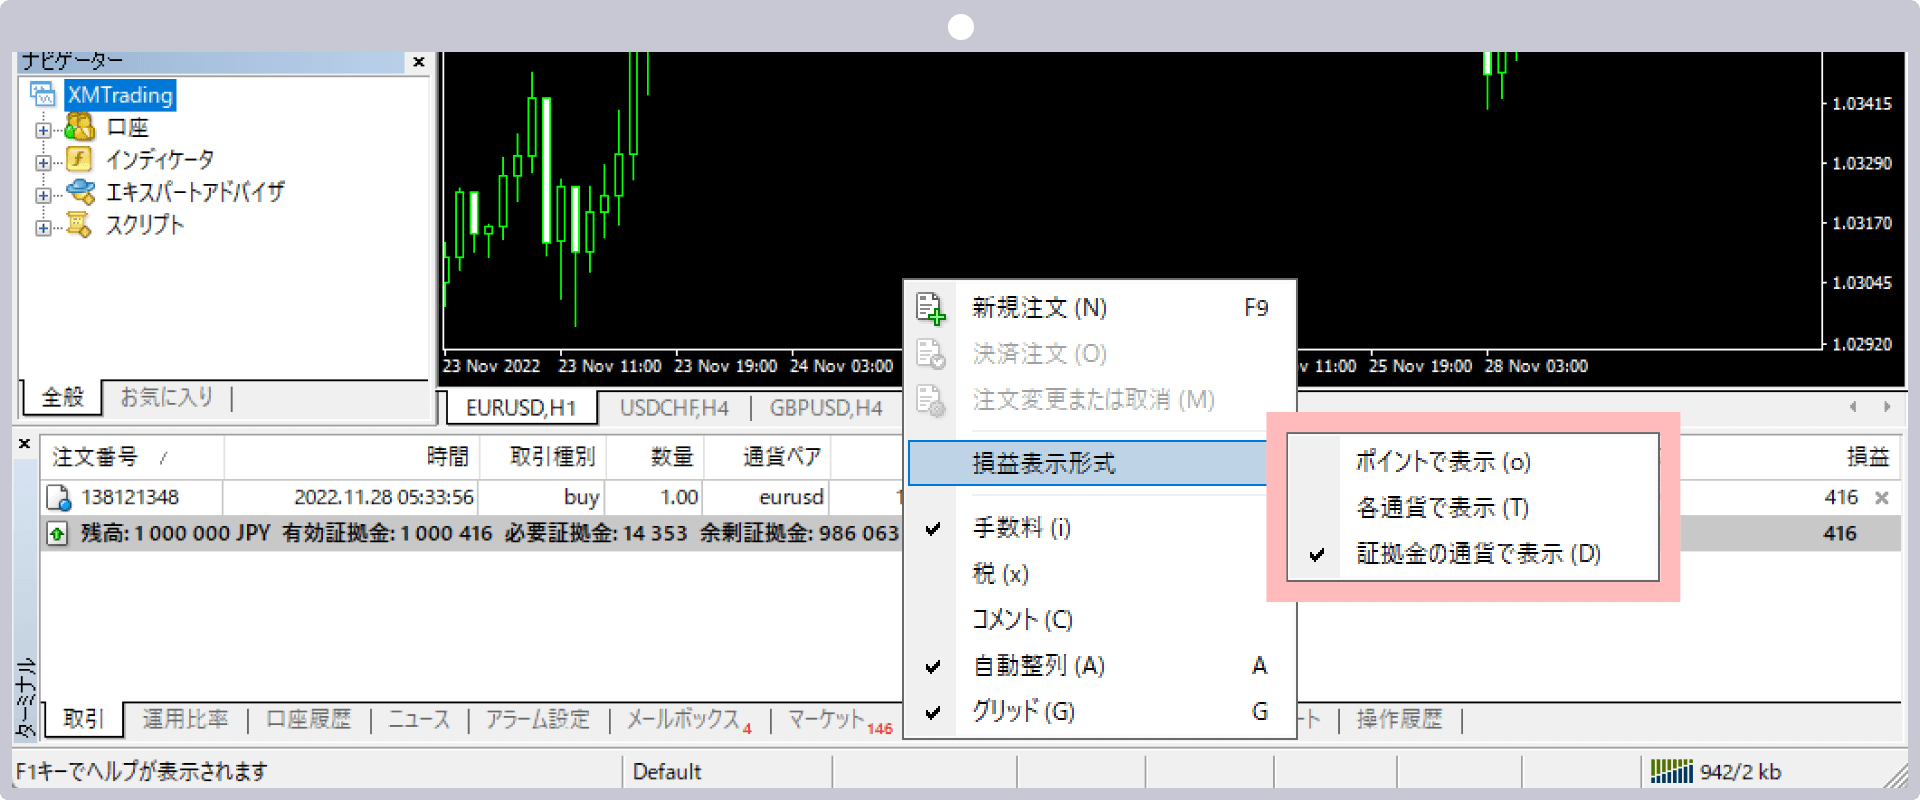The height and width of the screenshot is (800, 1920).
Task: Click the 942/2 kb traffic indicator
Action: tap(1740, 772)
